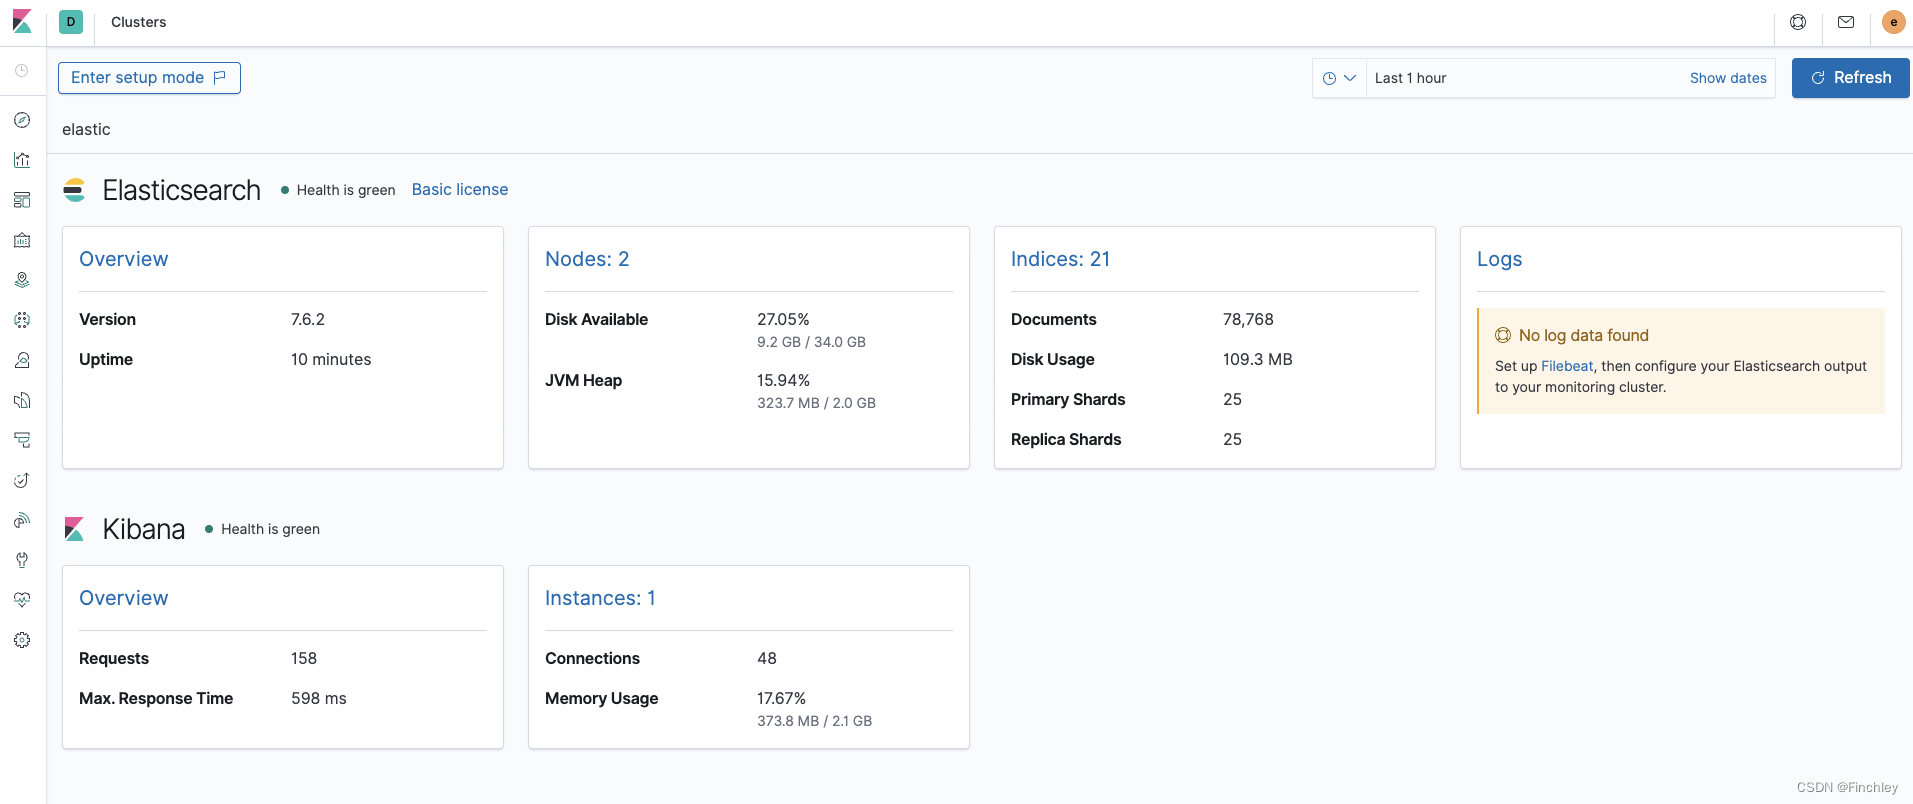Click the Replica Shards label

(x=1066, y=439)
